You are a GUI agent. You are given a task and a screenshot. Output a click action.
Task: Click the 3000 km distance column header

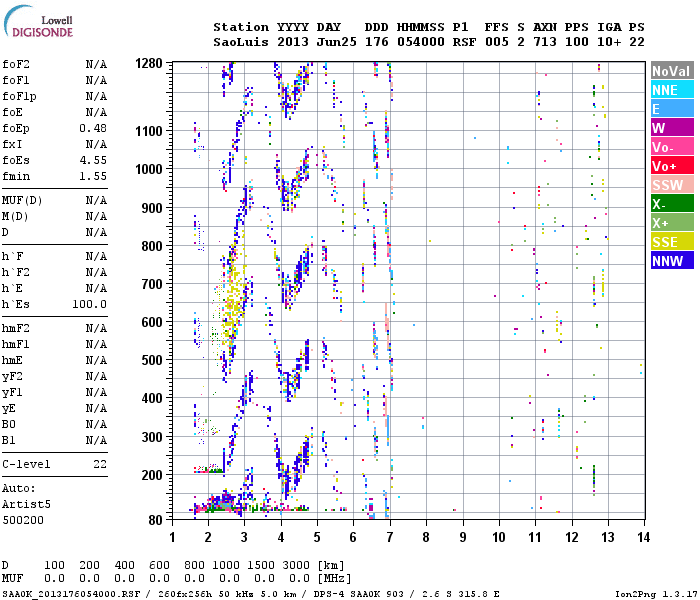296,566
